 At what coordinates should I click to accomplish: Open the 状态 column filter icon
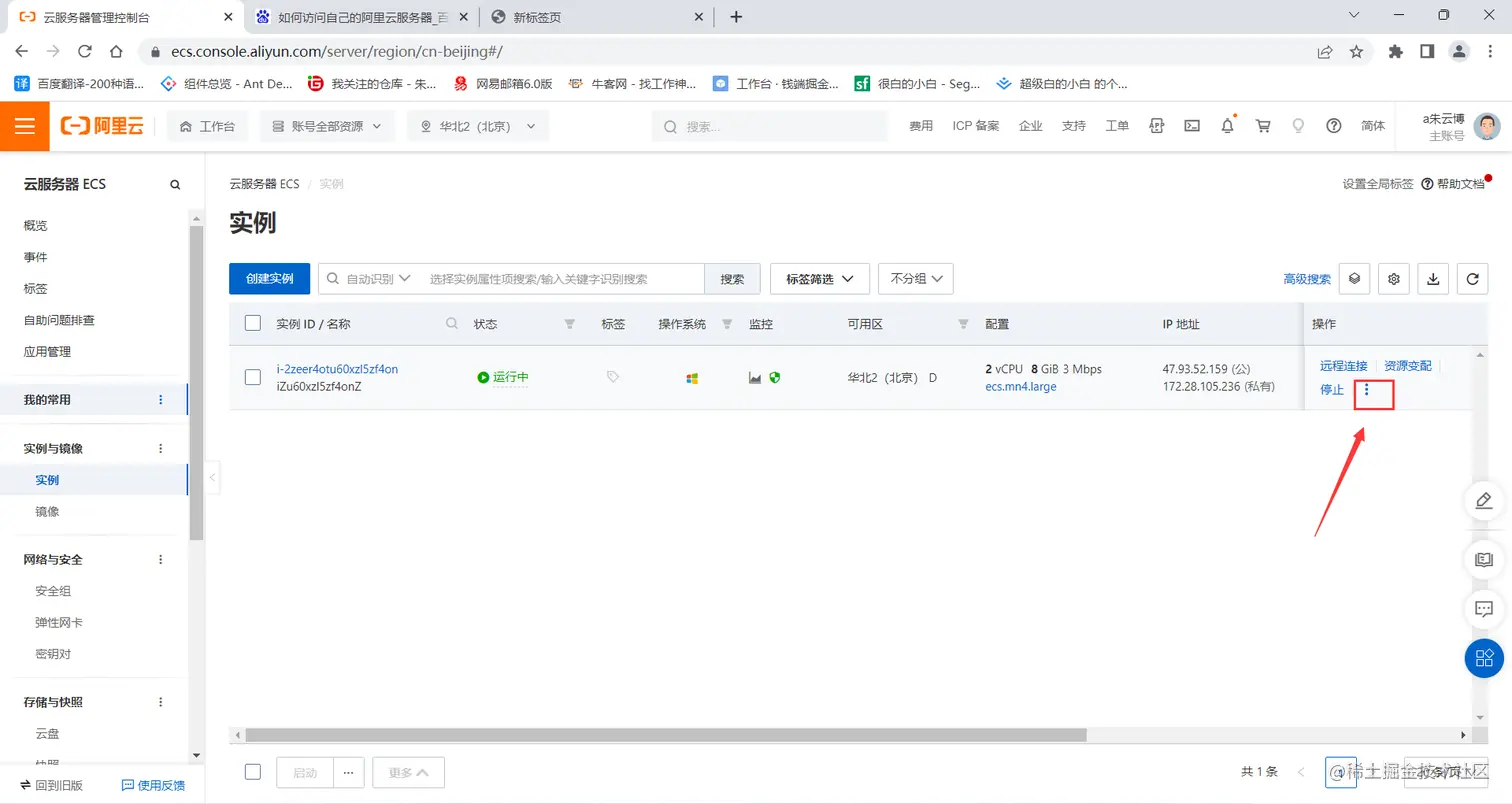[x=570, y=324]
